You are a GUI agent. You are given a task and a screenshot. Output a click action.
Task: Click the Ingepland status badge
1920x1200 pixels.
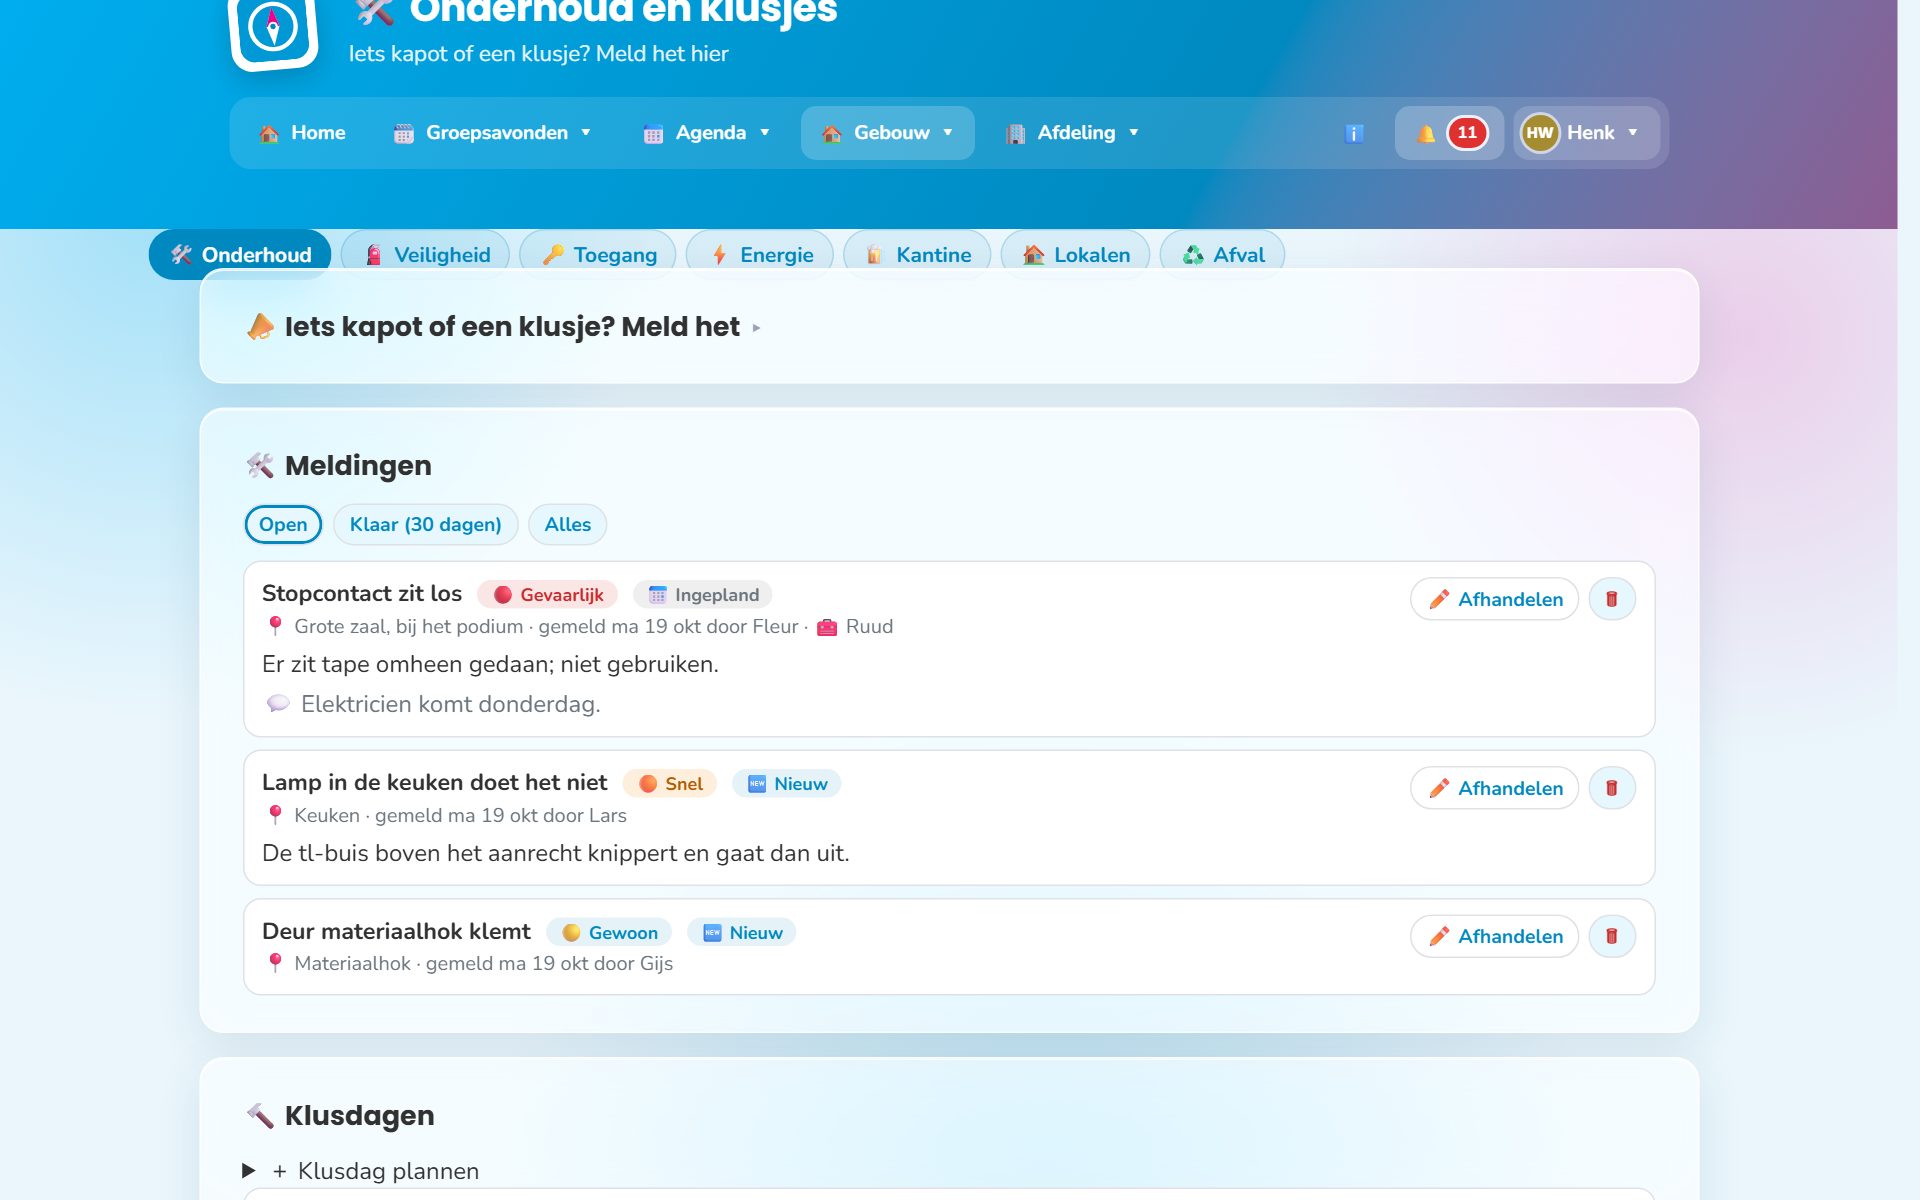(x=703, y=595)
